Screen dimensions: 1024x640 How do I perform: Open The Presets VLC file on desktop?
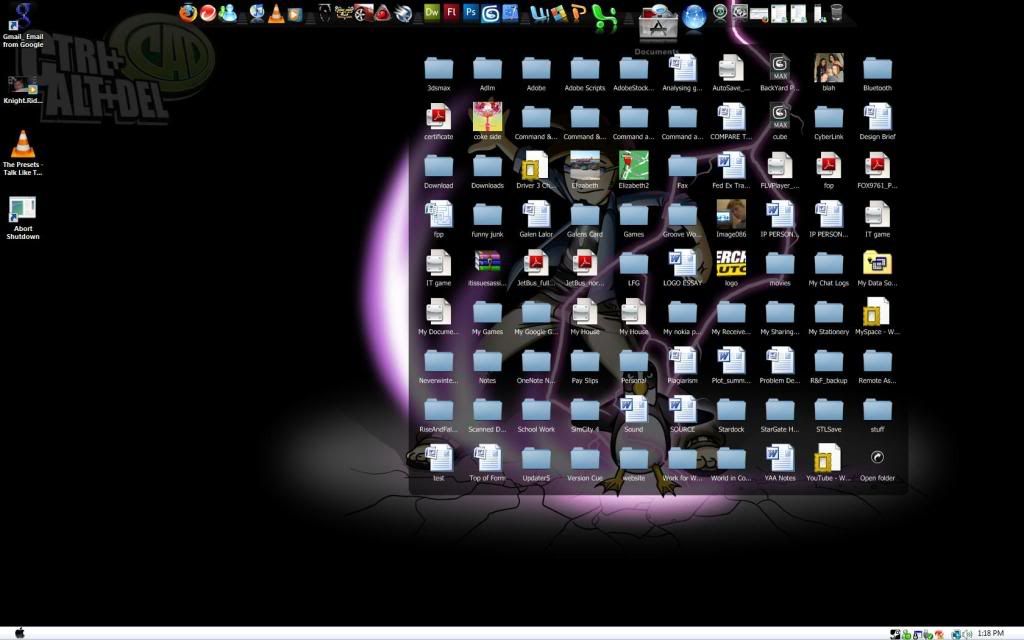coord(23,153)
